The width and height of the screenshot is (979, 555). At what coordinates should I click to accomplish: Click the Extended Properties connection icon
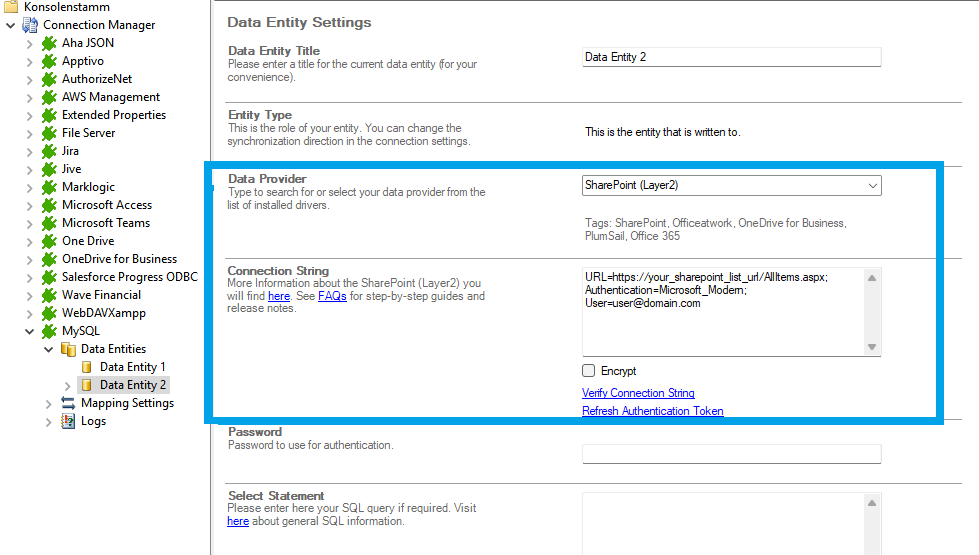(49, 115)
